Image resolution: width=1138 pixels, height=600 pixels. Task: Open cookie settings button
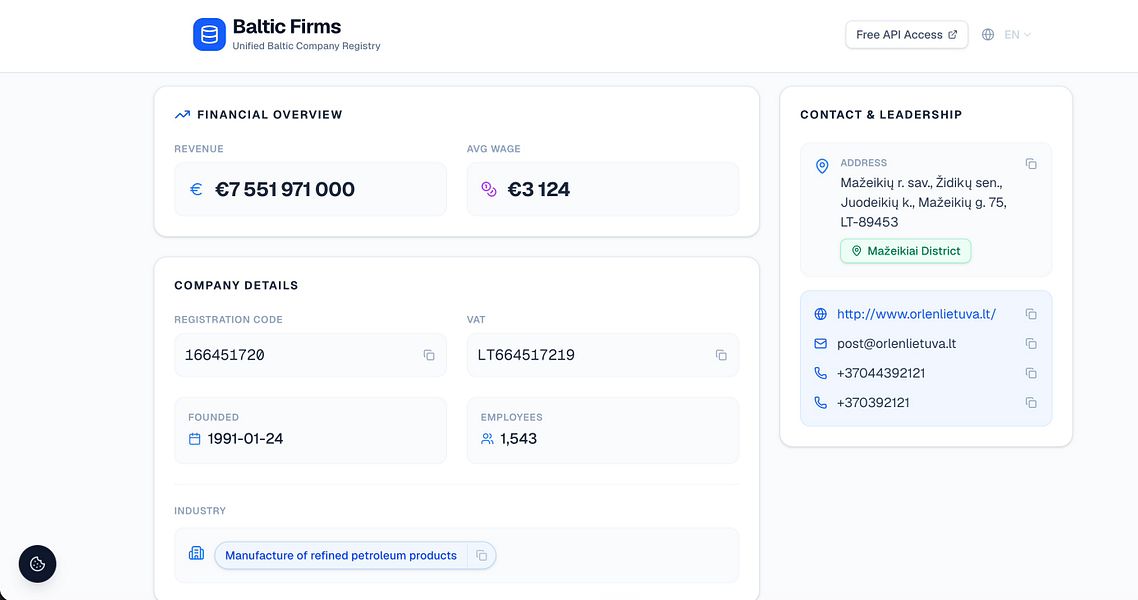click(38, 564)
